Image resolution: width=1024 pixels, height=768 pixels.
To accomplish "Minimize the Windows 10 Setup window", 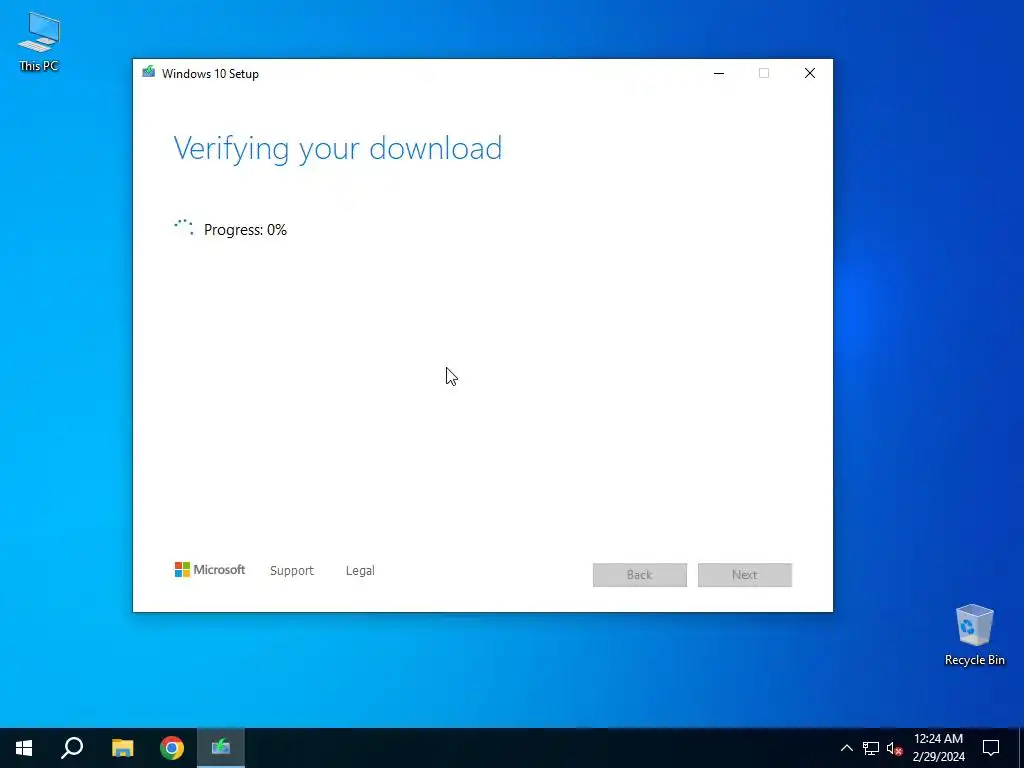I will [x=719, y=73].
